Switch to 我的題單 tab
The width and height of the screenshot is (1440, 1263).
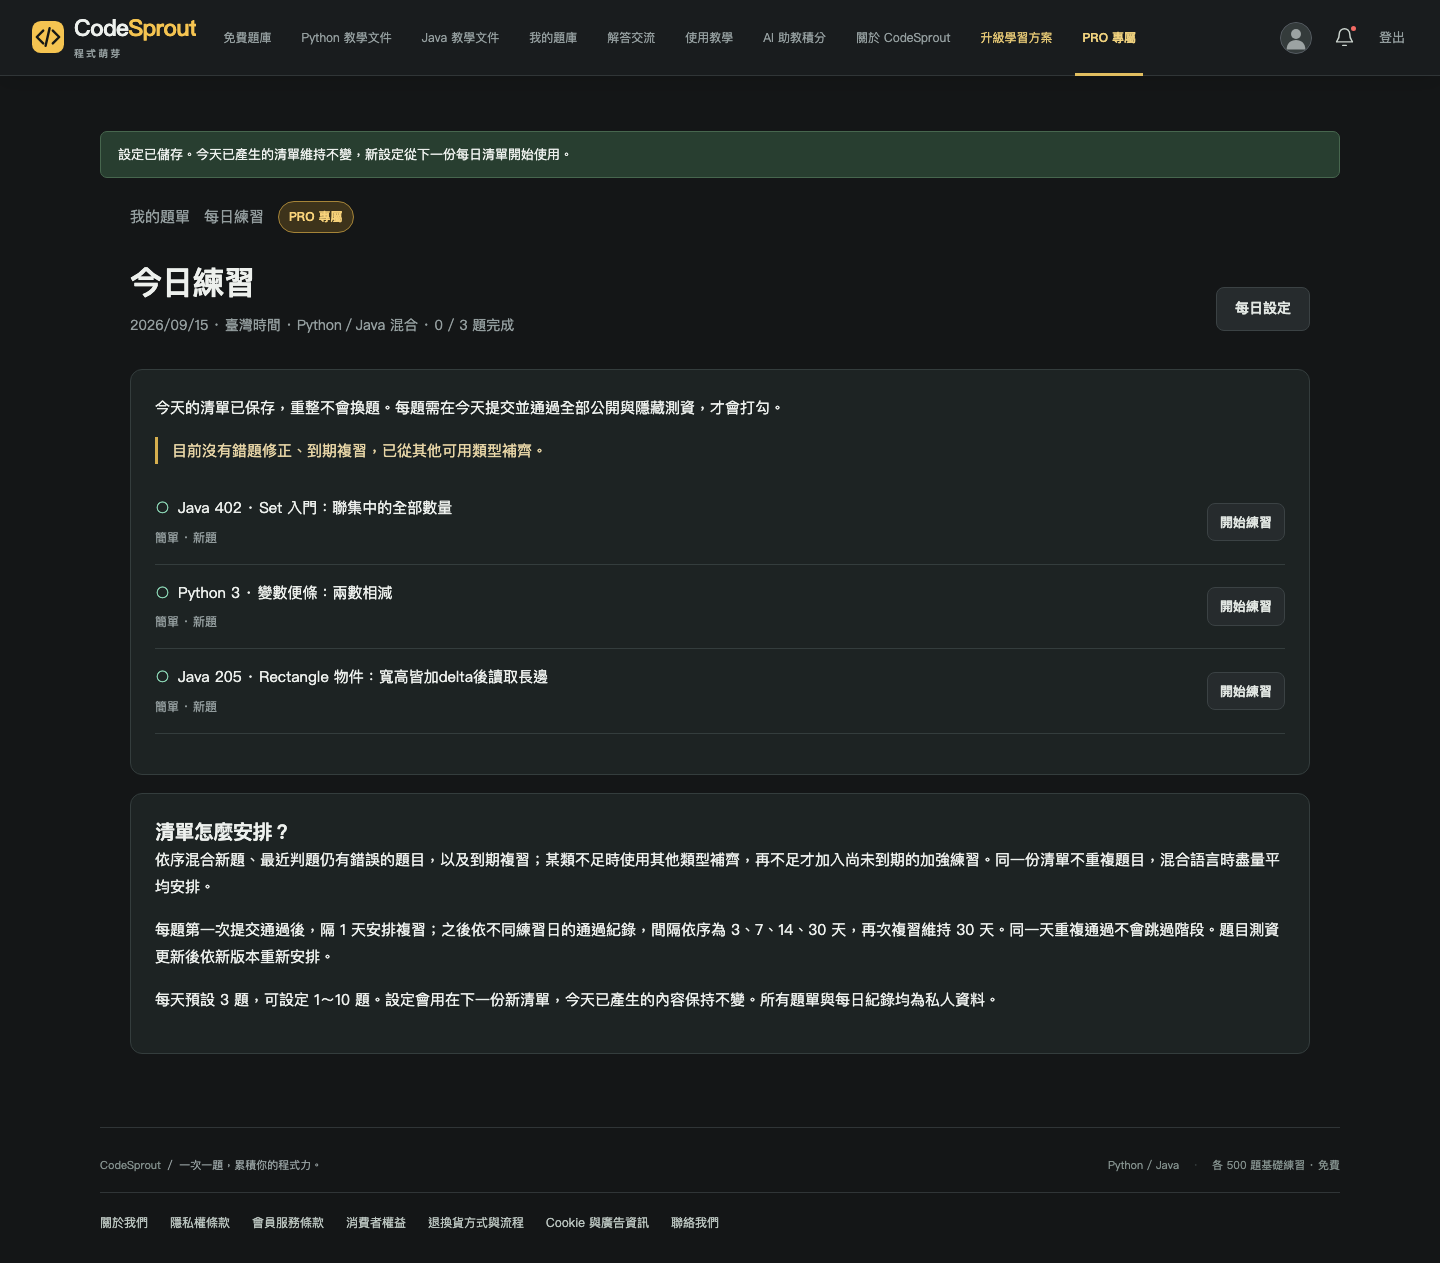160,217
